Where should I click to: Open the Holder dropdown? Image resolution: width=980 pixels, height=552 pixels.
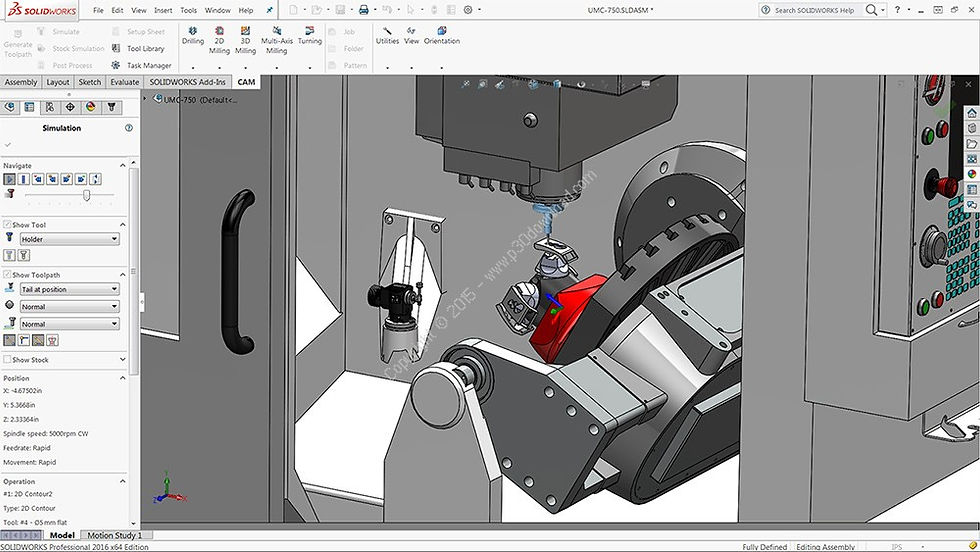pyautogui.click(x=69, y=239)
